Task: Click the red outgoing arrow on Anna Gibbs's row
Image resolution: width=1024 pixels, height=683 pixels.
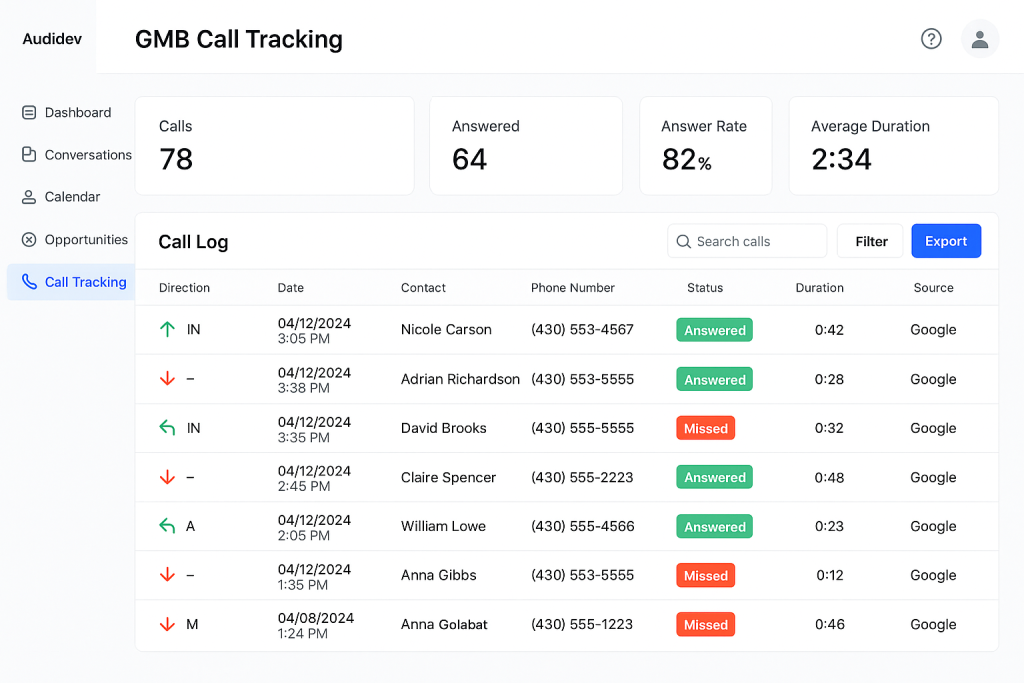Action: point(167,575)
